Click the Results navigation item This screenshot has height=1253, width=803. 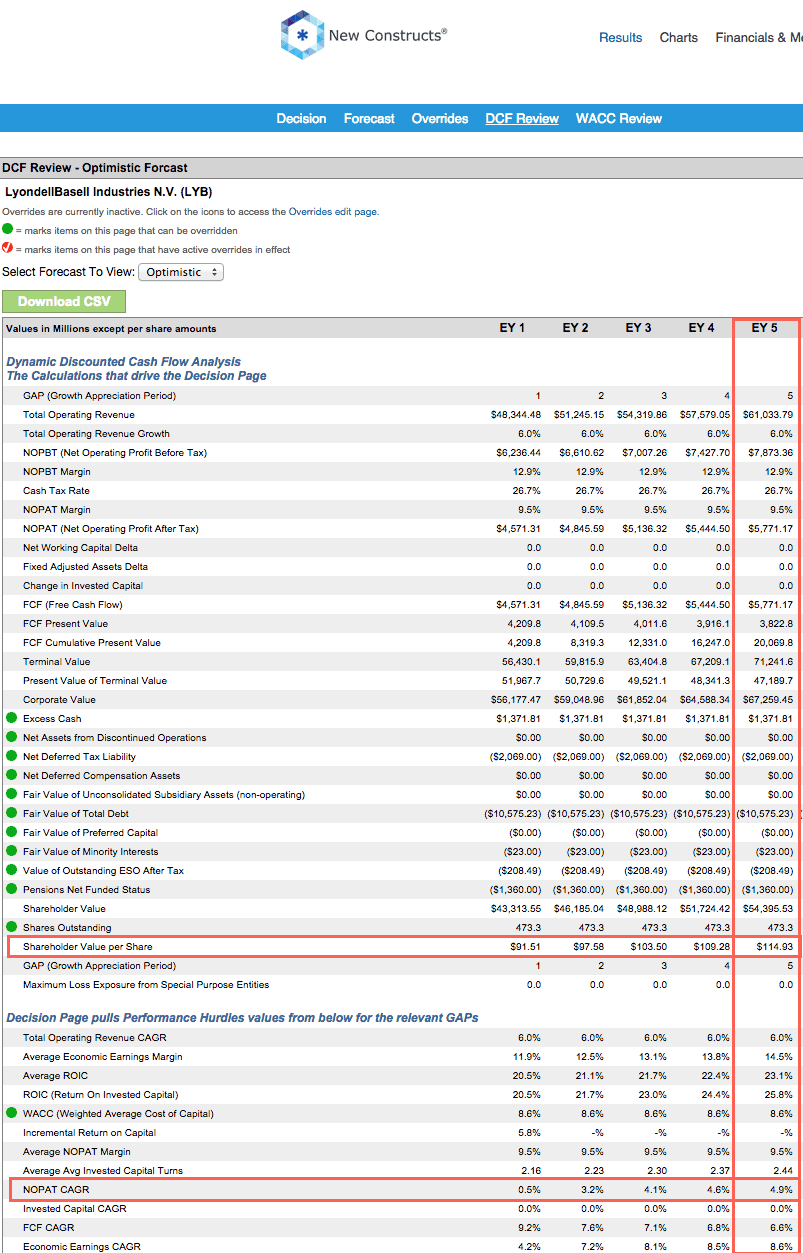pyautogui.click(x=620, y=38)
